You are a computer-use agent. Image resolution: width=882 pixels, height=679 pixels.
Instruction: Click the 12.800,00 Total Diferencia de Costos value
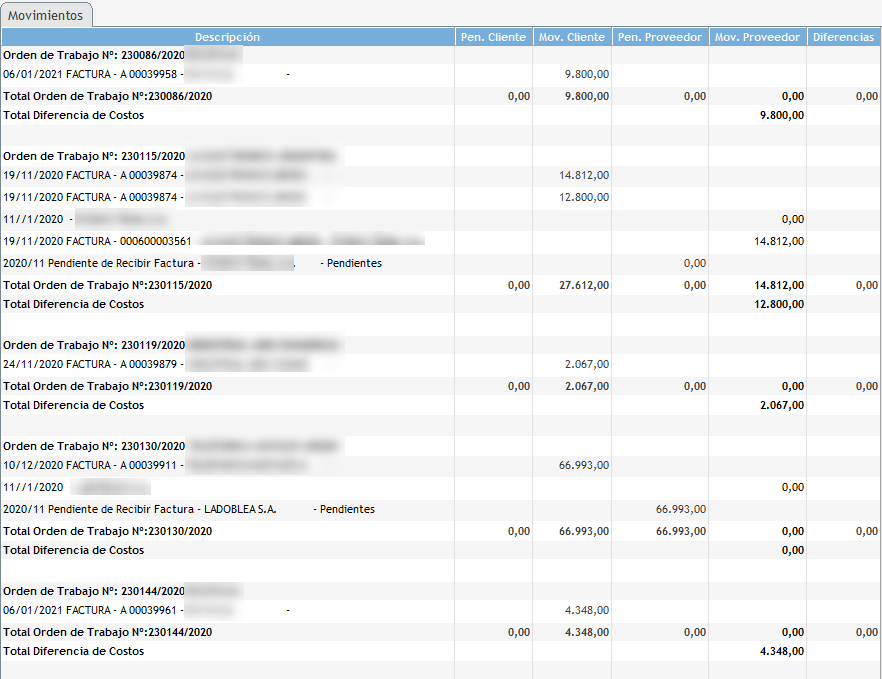click(x=780, y=304)
